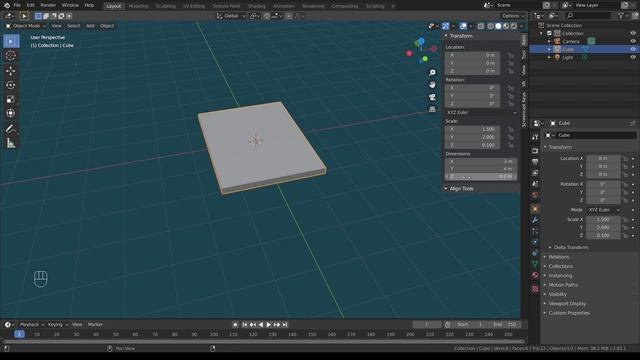Open the Output properties tab
Viewport: 640px width, 360px height.
[535, 162]
